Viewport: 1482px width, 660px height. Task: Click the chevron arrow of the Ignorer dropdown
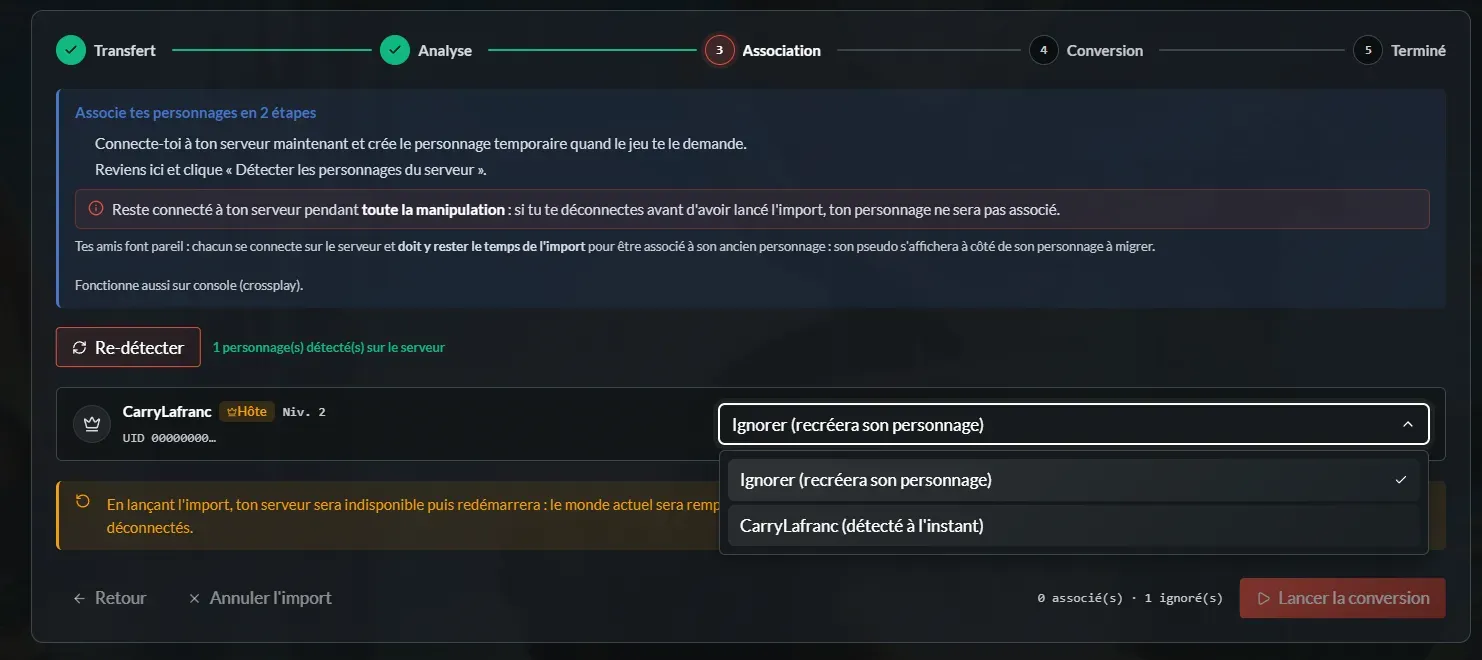point(1408,424)
